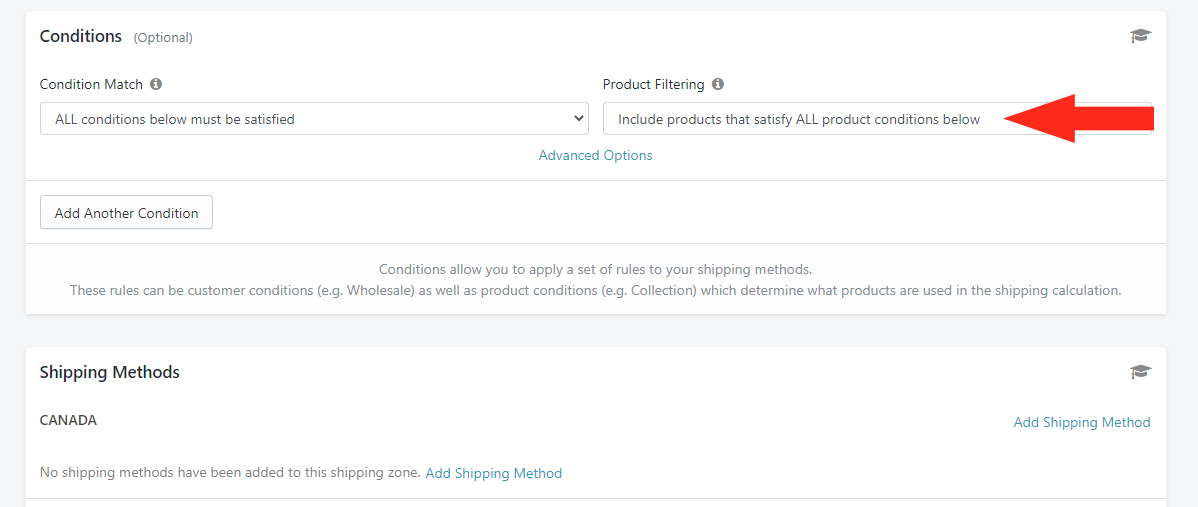The height and width of the screenshot is (507, 1198).
Task: Open the Shipping Methods graduation cap icon
Action: click(x=1140, y=372)
